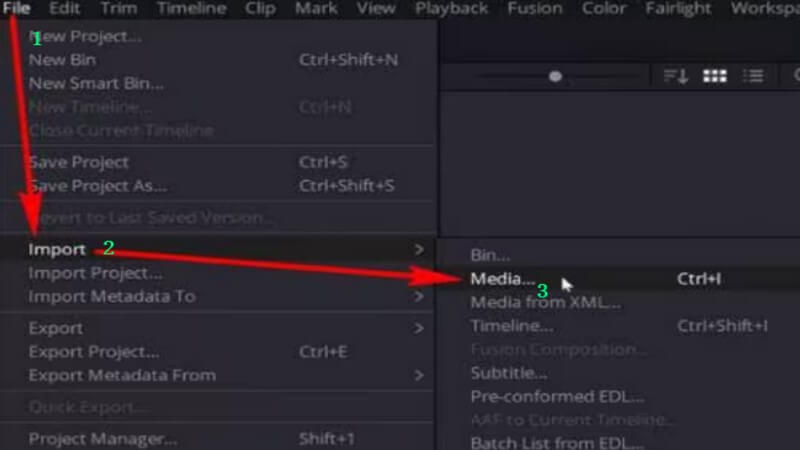Select Subtitle... from the submenu

[509, 373]
